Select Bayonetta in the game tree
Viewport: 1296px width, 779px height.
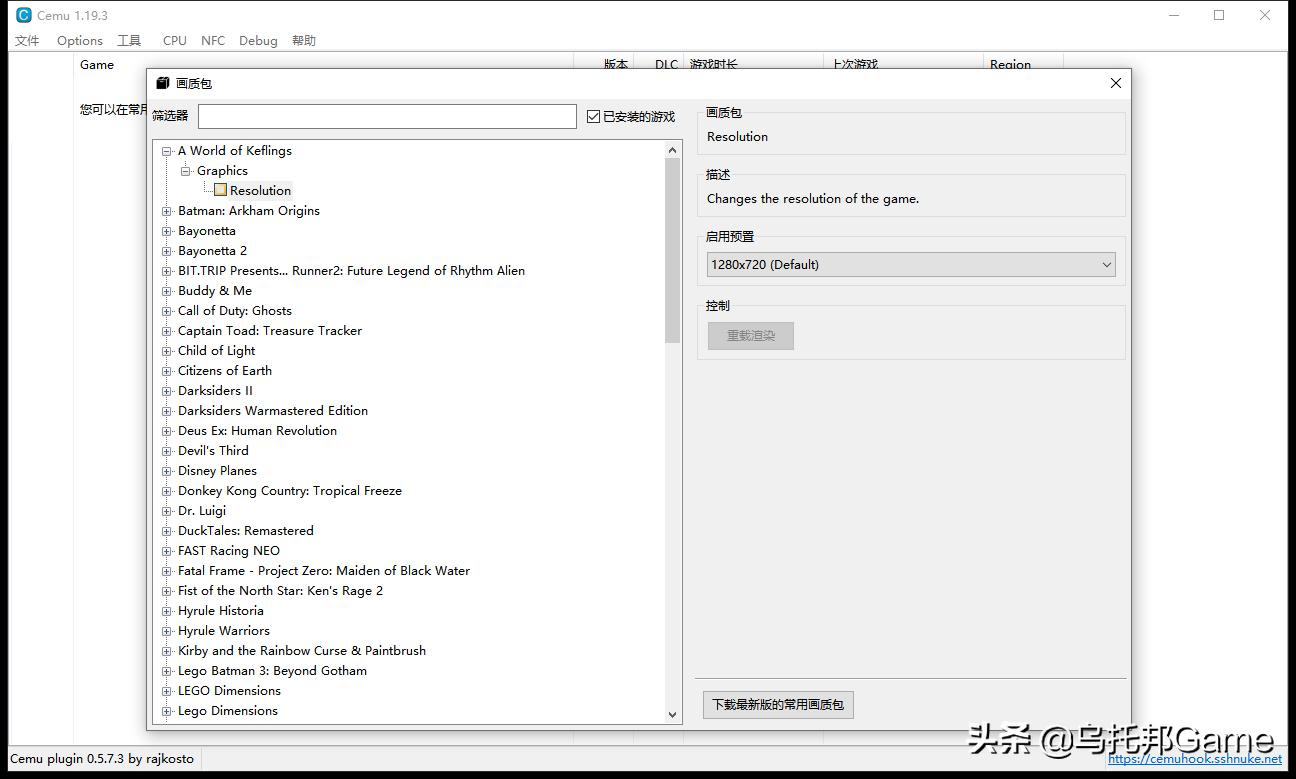(207, 231)
